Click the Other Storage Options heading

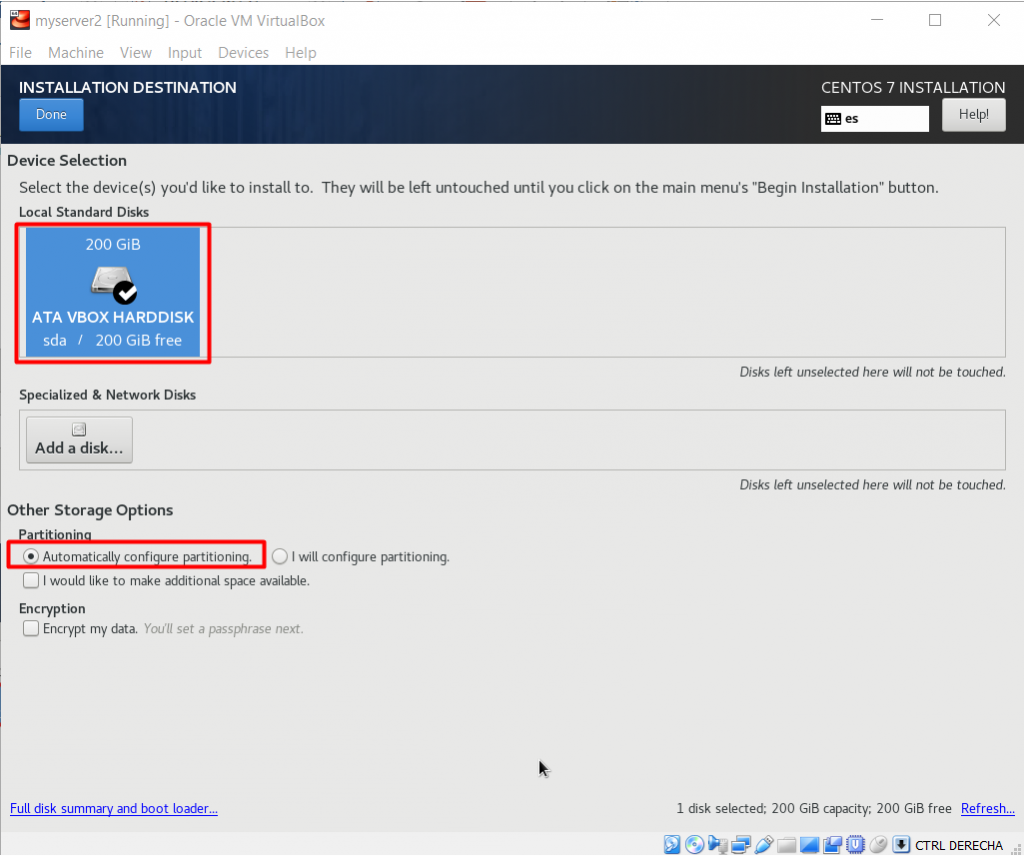coord(90,510)
